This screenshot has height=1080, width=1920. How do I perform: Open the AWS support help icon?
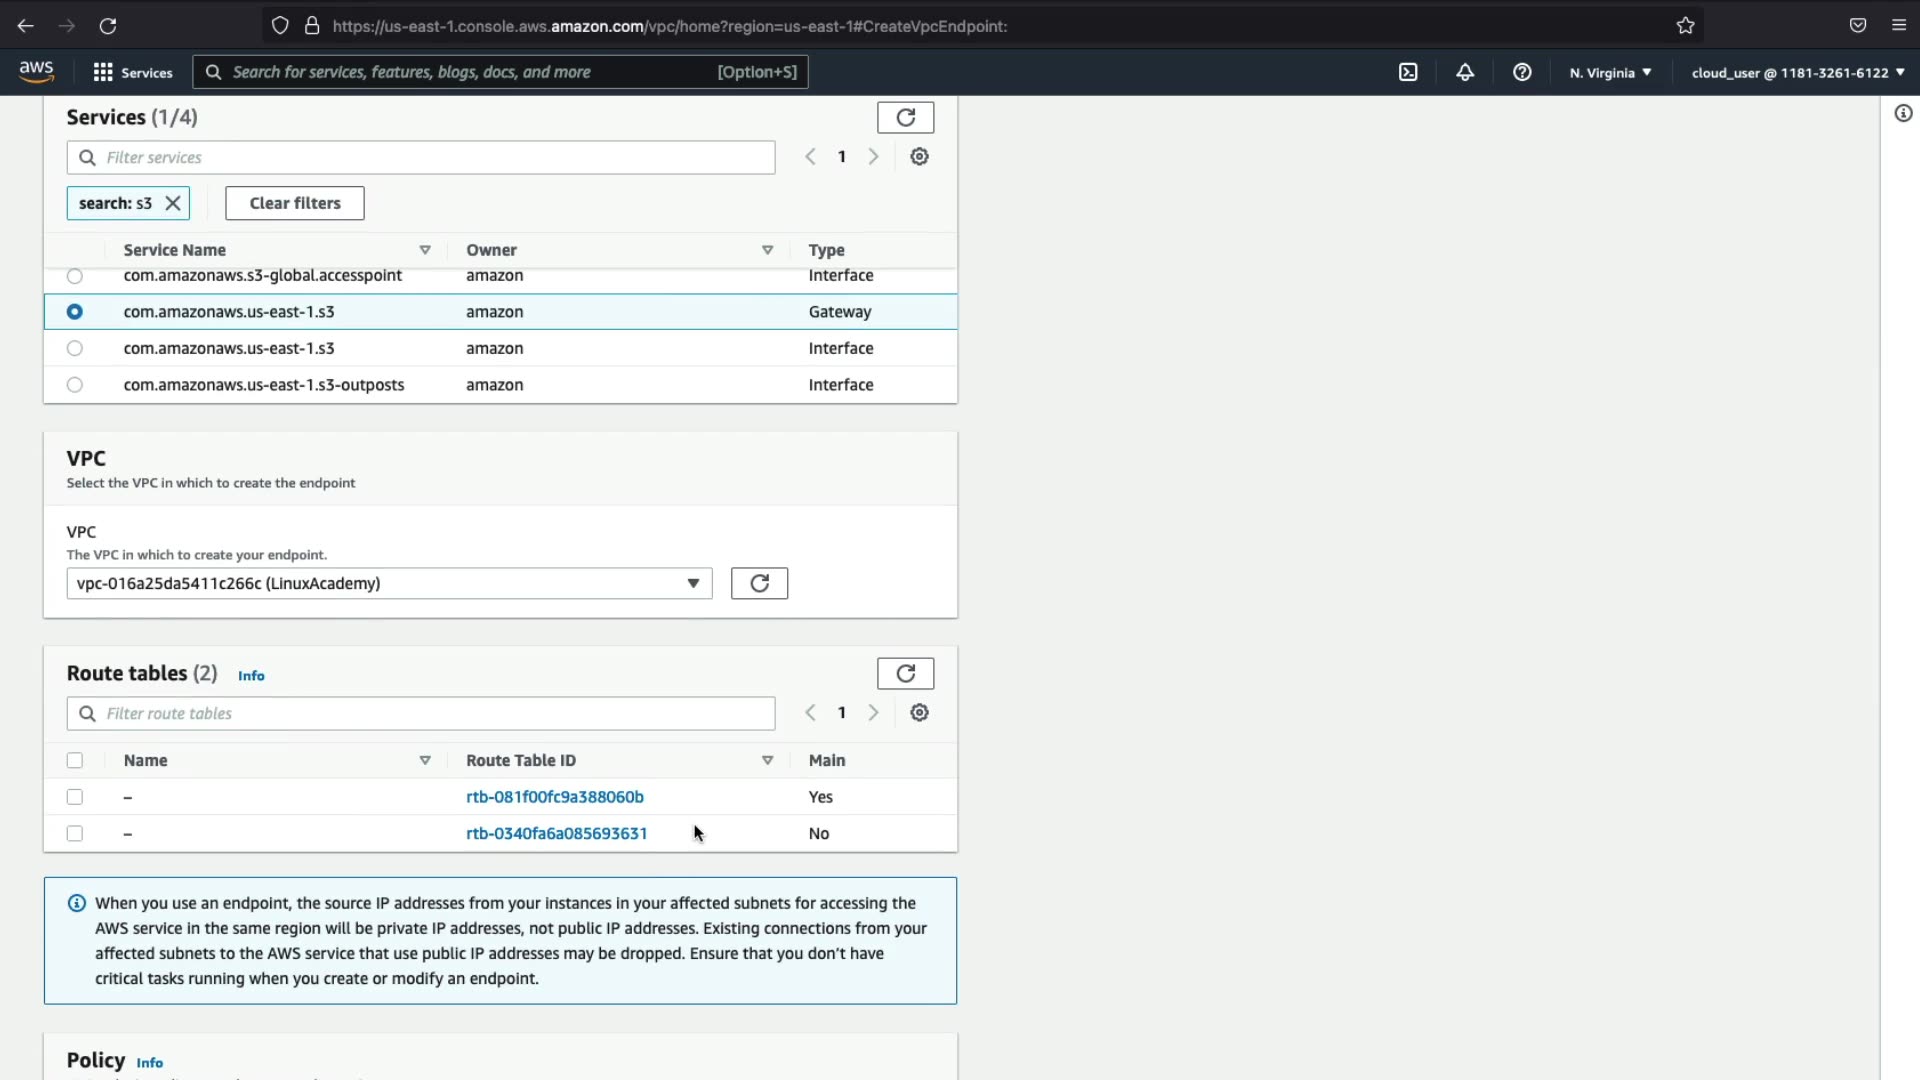(x=1522, y=72)
